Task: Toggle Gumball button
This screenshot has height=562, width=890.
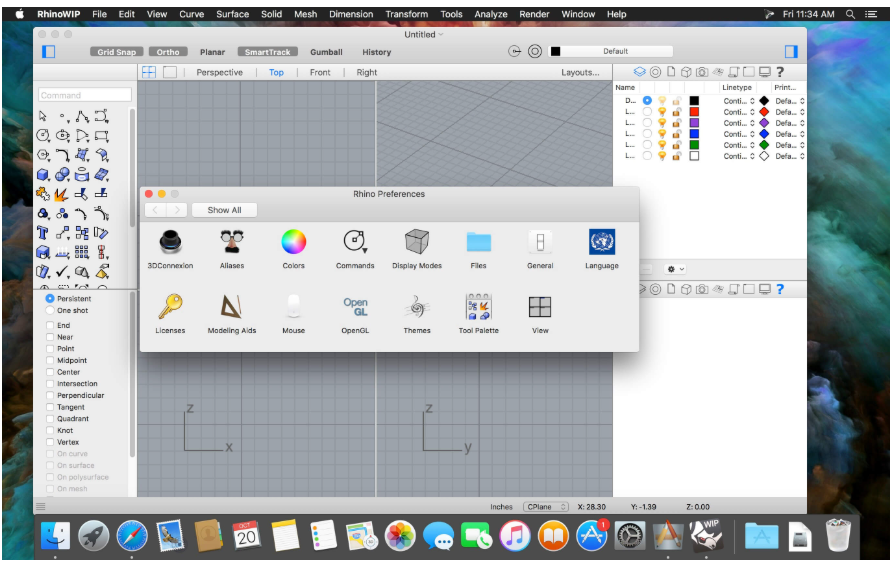Action: [326, 52]
